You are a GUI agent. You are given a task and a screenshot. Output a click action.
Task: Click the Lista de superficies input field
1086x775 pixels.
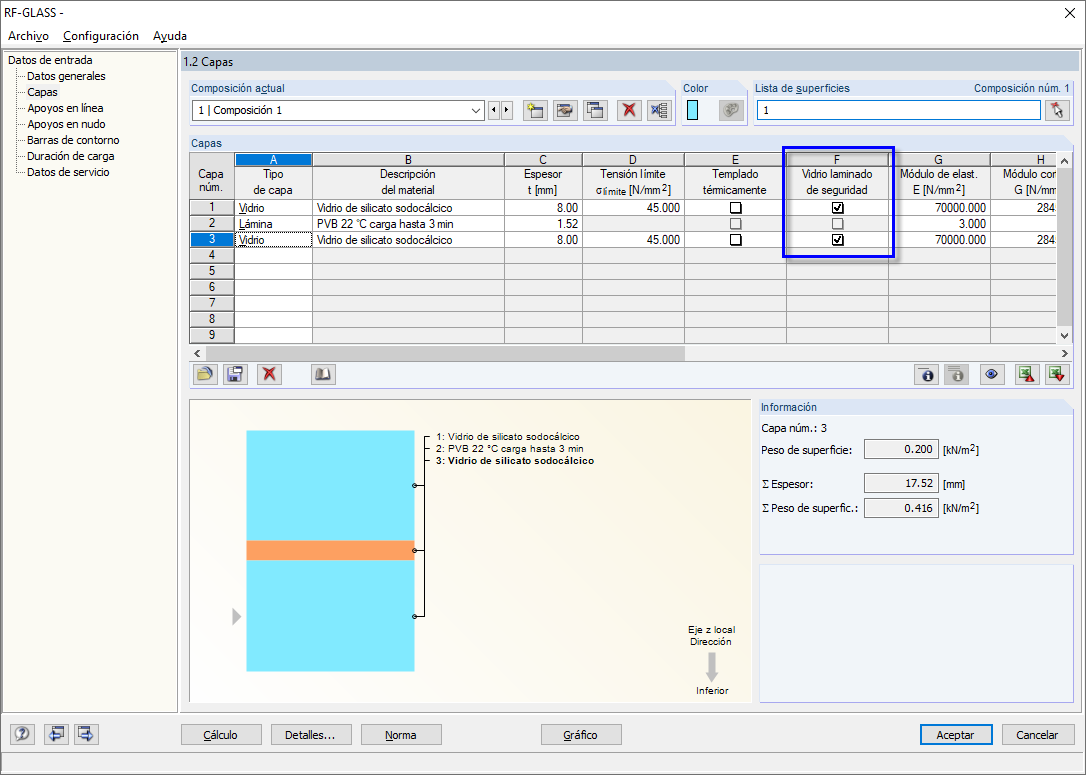click(x=898, y=110)
